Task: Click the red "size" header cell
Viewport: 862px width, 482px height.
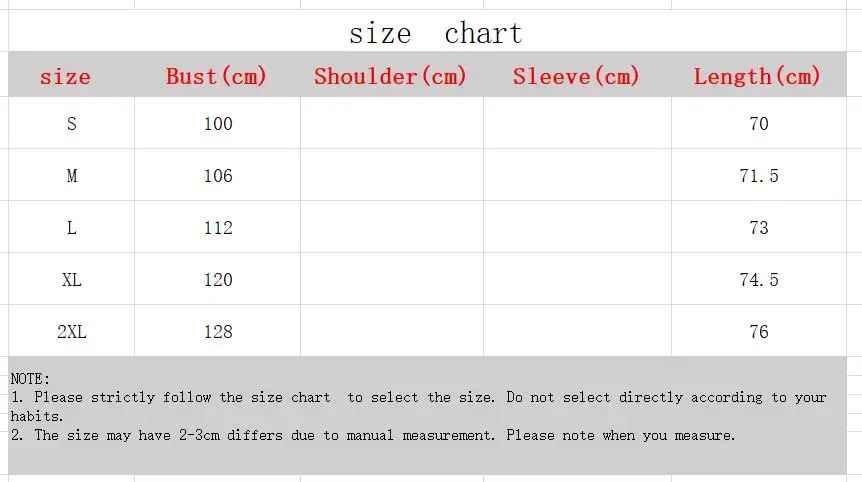Action: (x=65, y=76)
